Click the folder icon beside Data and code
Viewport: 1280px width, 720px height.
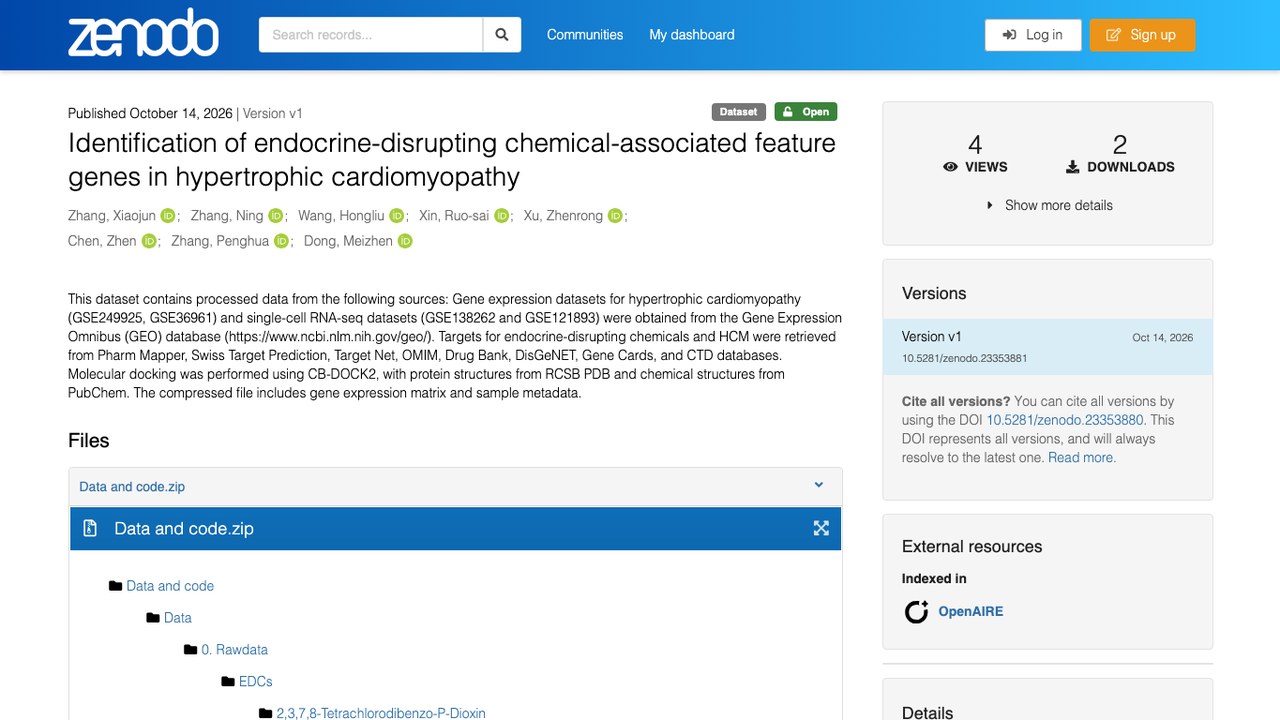tap(115, 586)
